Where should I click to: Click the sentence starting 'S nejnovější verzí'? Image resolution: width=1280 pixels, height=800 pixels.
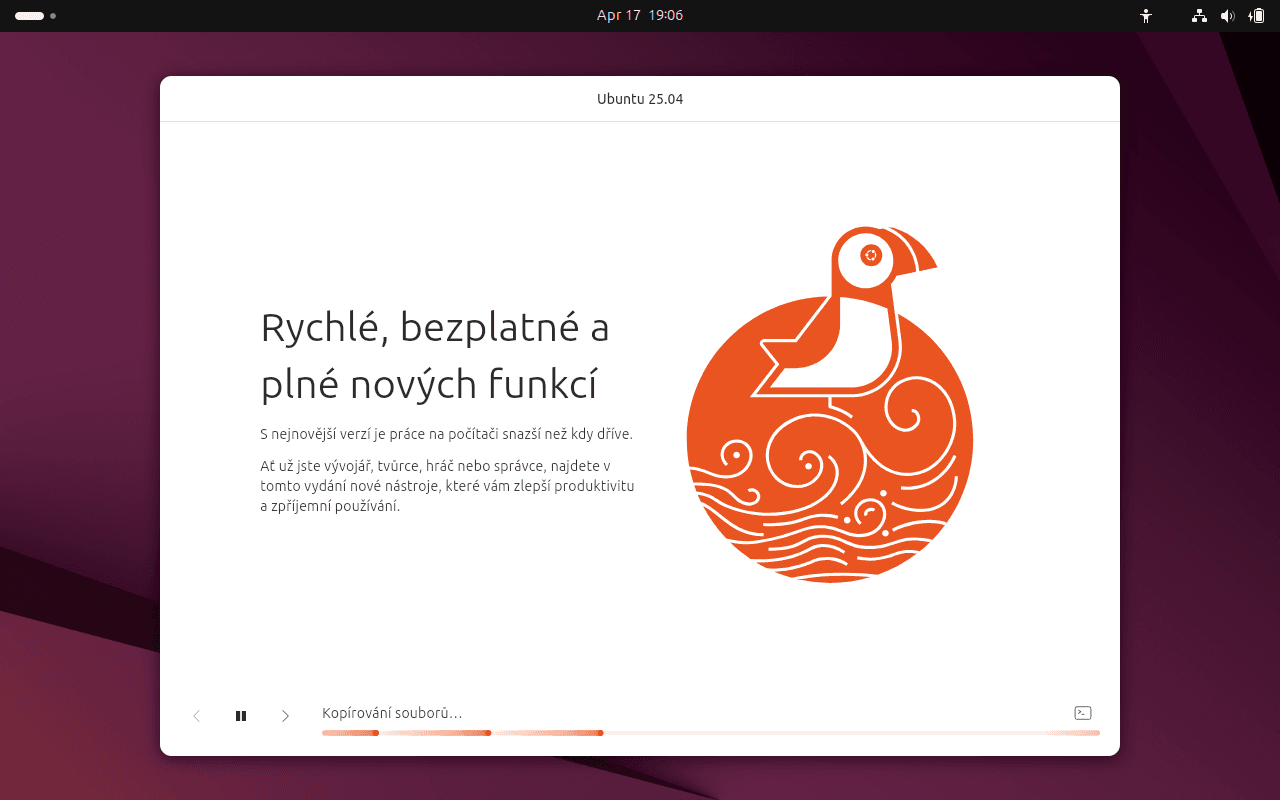(x=447, y=434)
